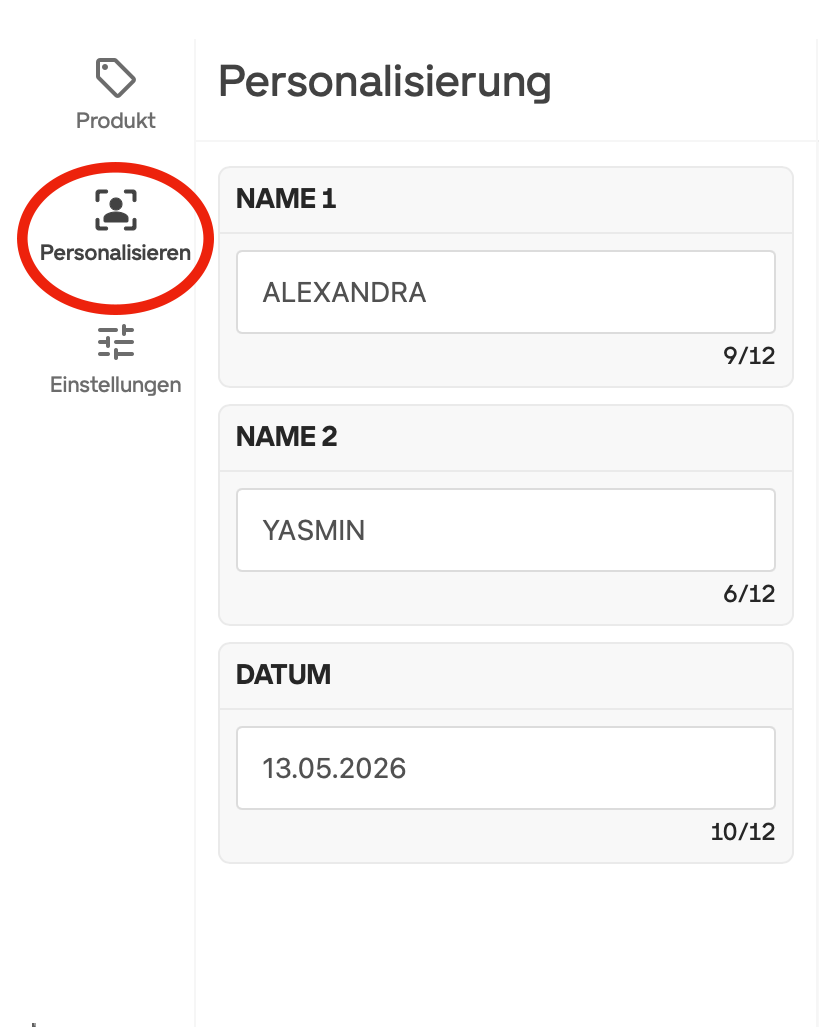The height and width of the screenshot is (1027, 819).
Task: Click the Produkt tag icon
Action: [115, 77]
